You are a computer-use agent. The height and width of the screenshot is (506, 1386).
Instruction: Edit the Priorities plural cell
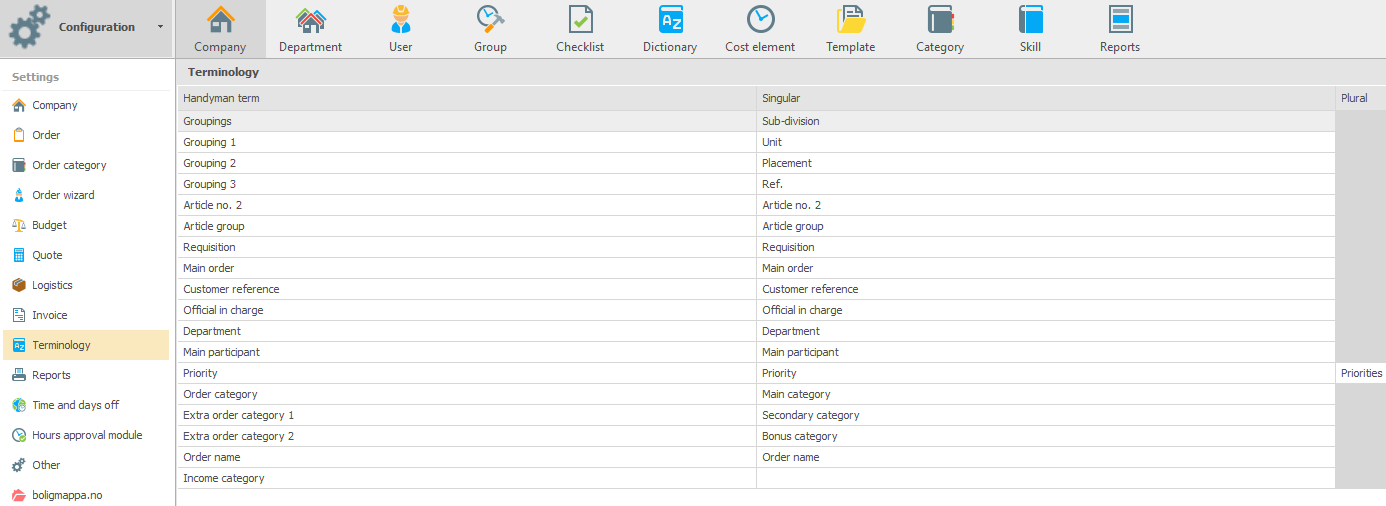[1361, 373]
